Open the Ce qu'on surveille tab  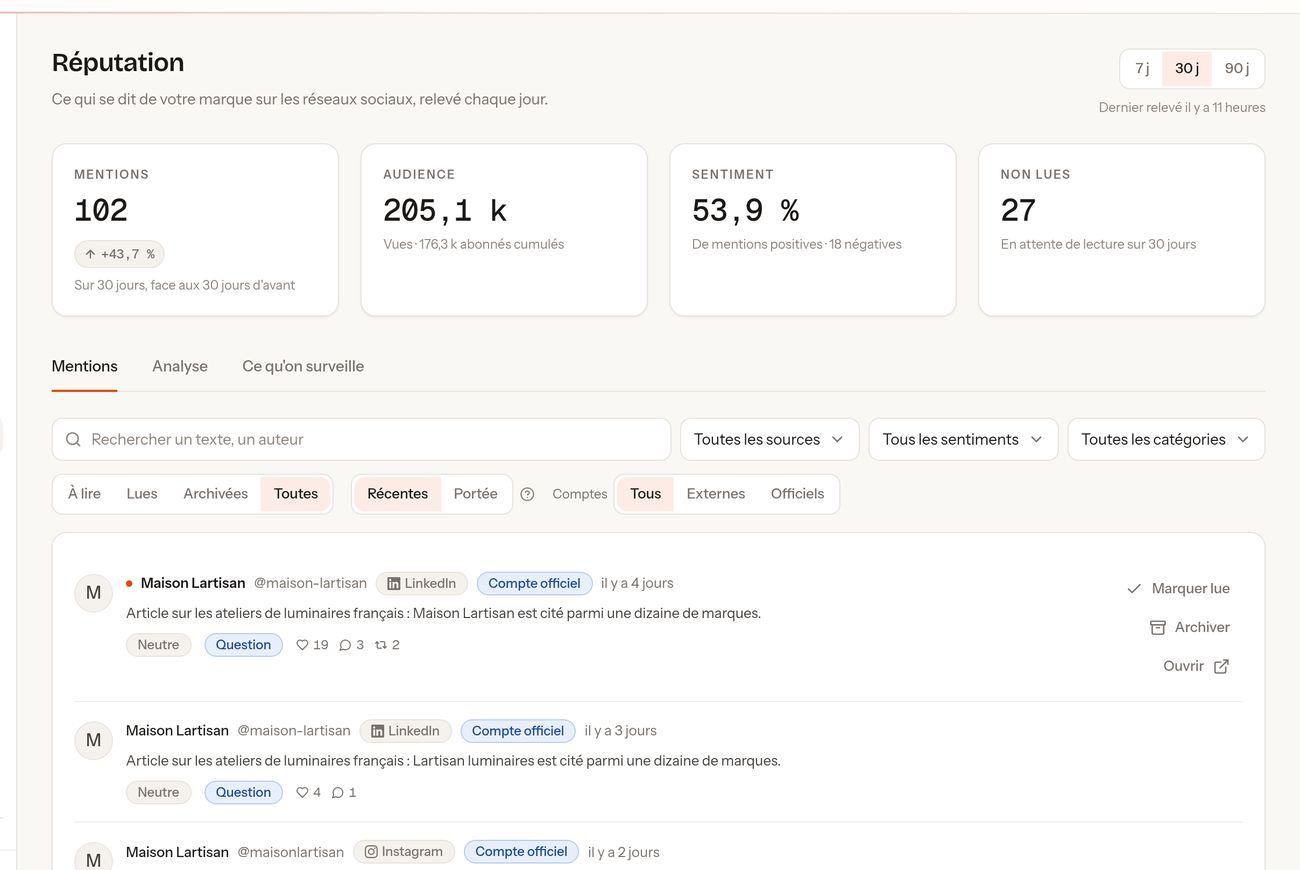pos(303,367)
